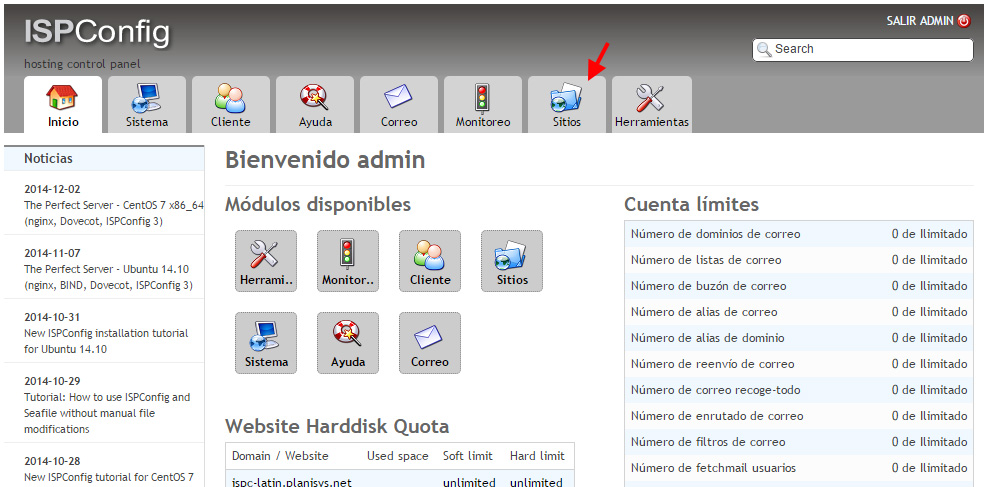
Task: Click Número de dominios de correo row
Action: [x=798, y=234]
